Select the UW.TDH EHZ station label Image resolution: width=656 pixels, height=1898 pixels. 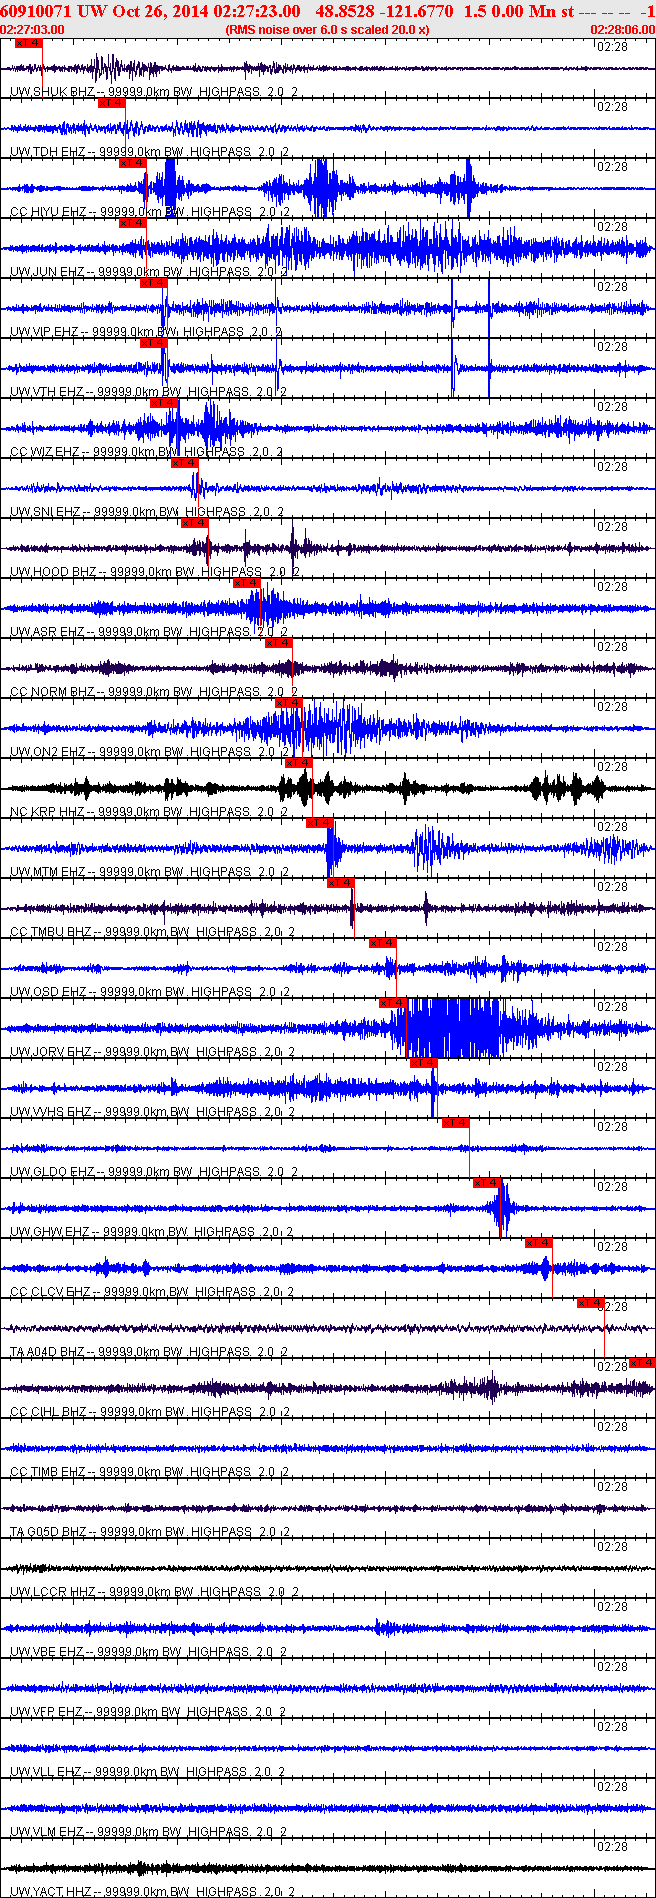(49, 152)
